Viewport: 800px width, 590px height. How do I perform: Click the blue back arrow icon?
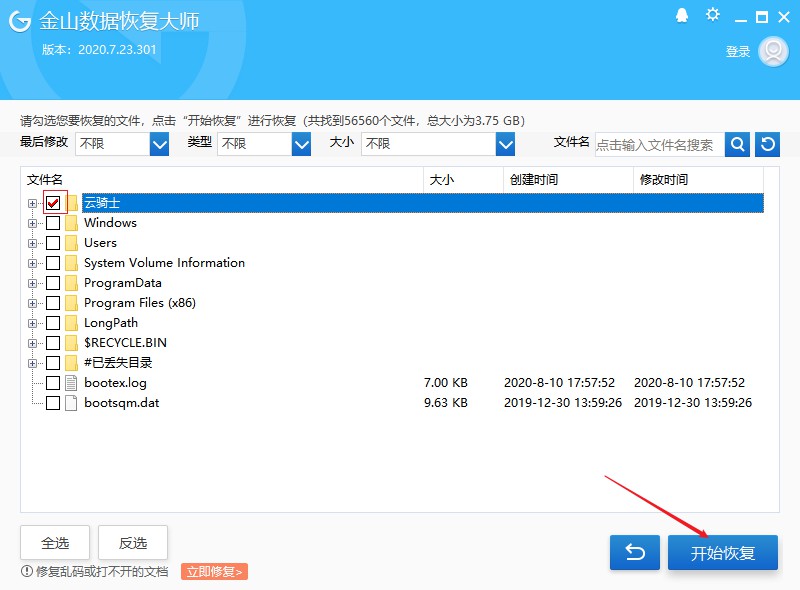tap(634, 551)
